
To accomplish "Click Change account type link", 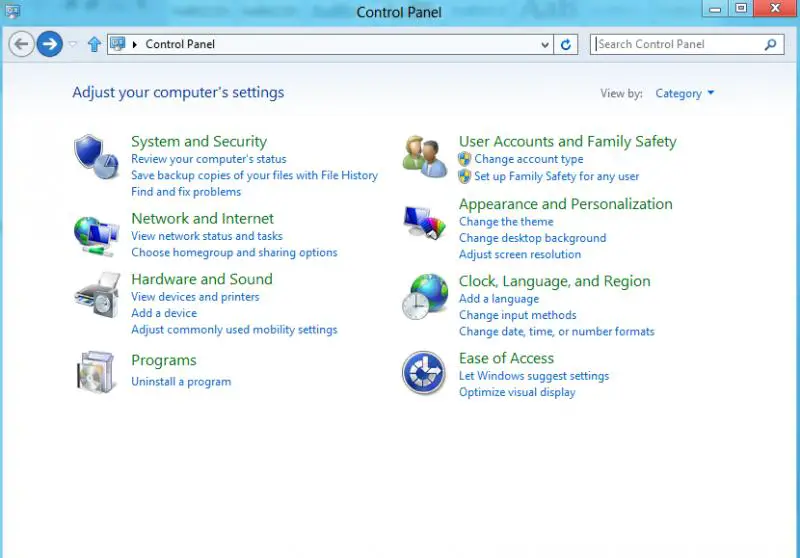I will click(529, 159).
